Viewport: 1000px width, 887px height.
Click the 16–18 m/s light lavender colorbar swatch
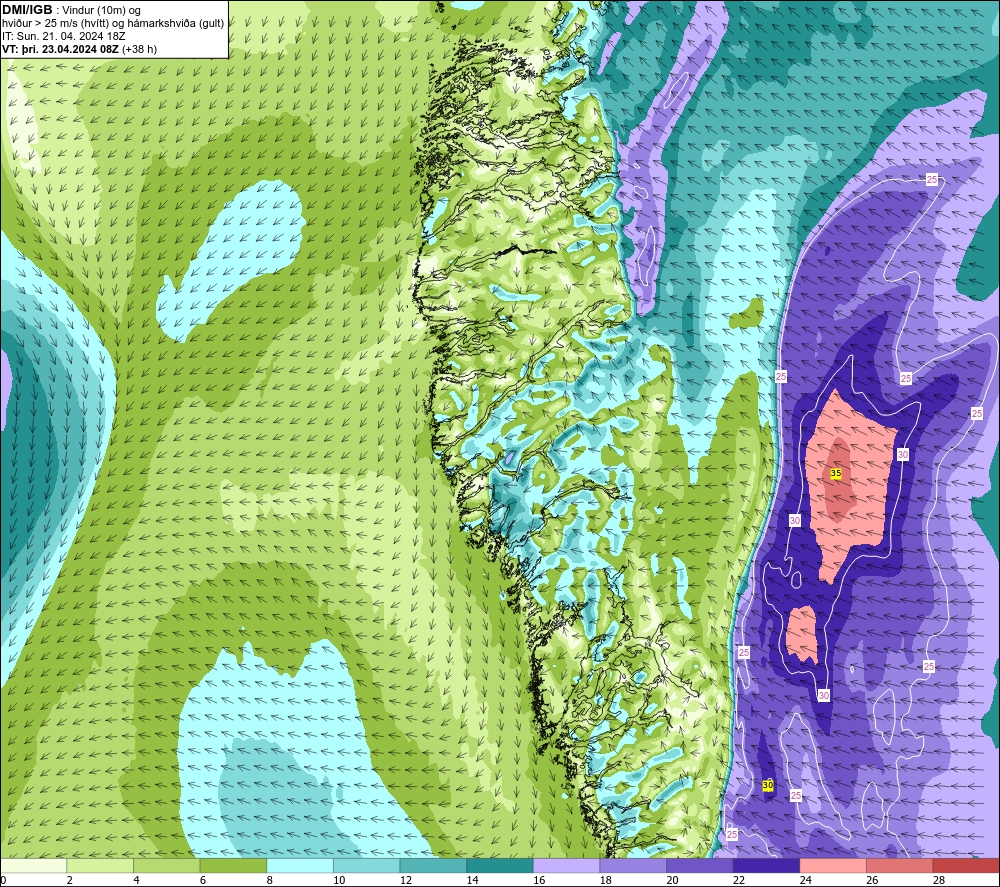566,865
